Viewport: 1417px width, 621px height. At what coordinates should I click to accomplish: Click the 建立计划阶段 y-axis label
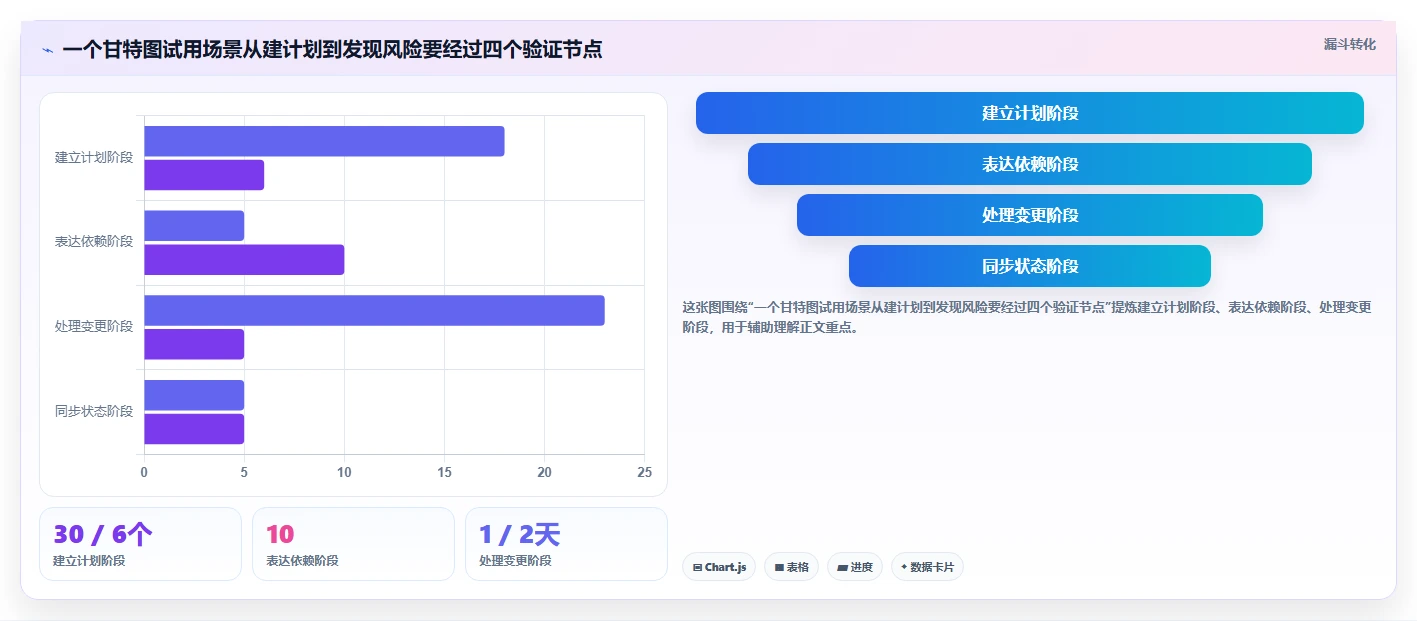click(94, 158)
